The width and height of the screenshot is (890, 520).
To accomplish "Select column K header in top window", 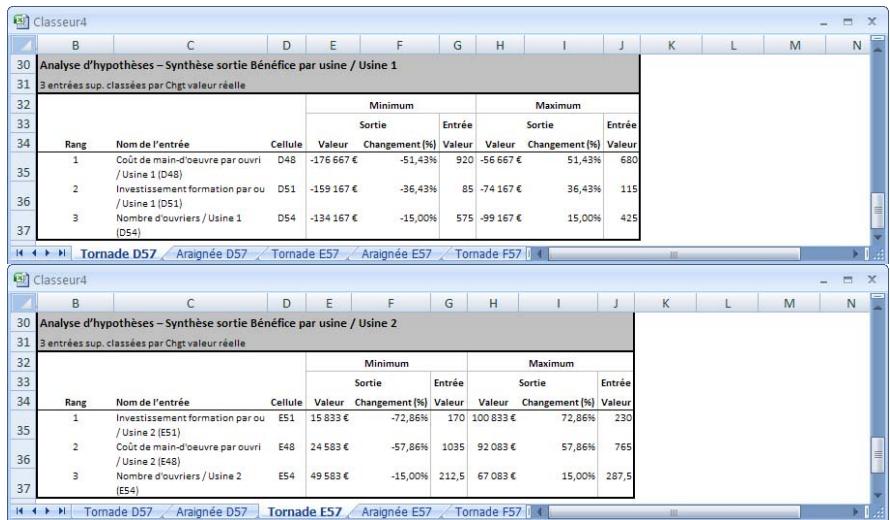I will [671, 45].
